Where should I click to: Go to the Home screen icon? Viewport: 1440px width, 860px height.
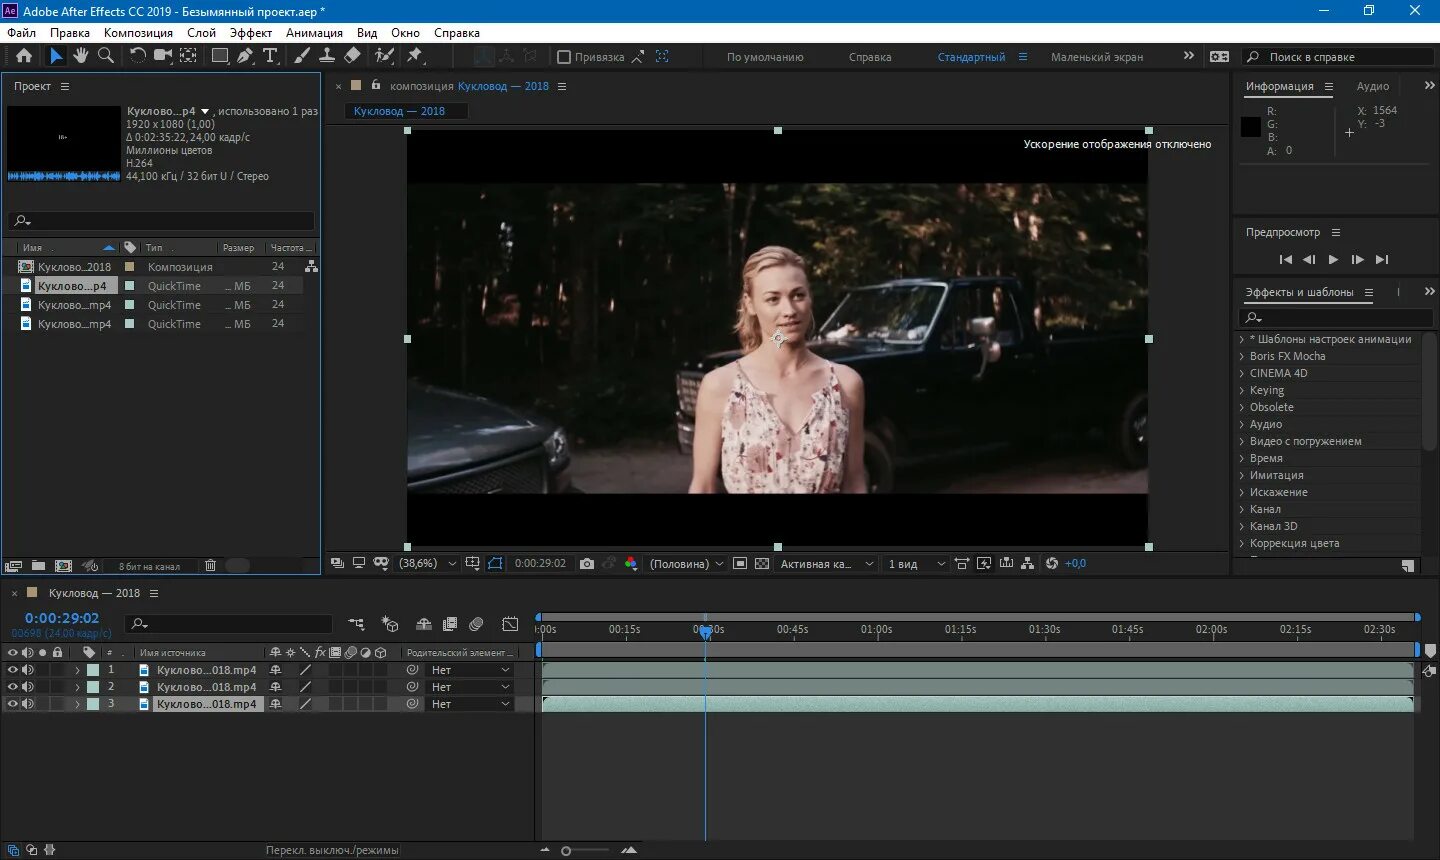[x=24, y=56]
